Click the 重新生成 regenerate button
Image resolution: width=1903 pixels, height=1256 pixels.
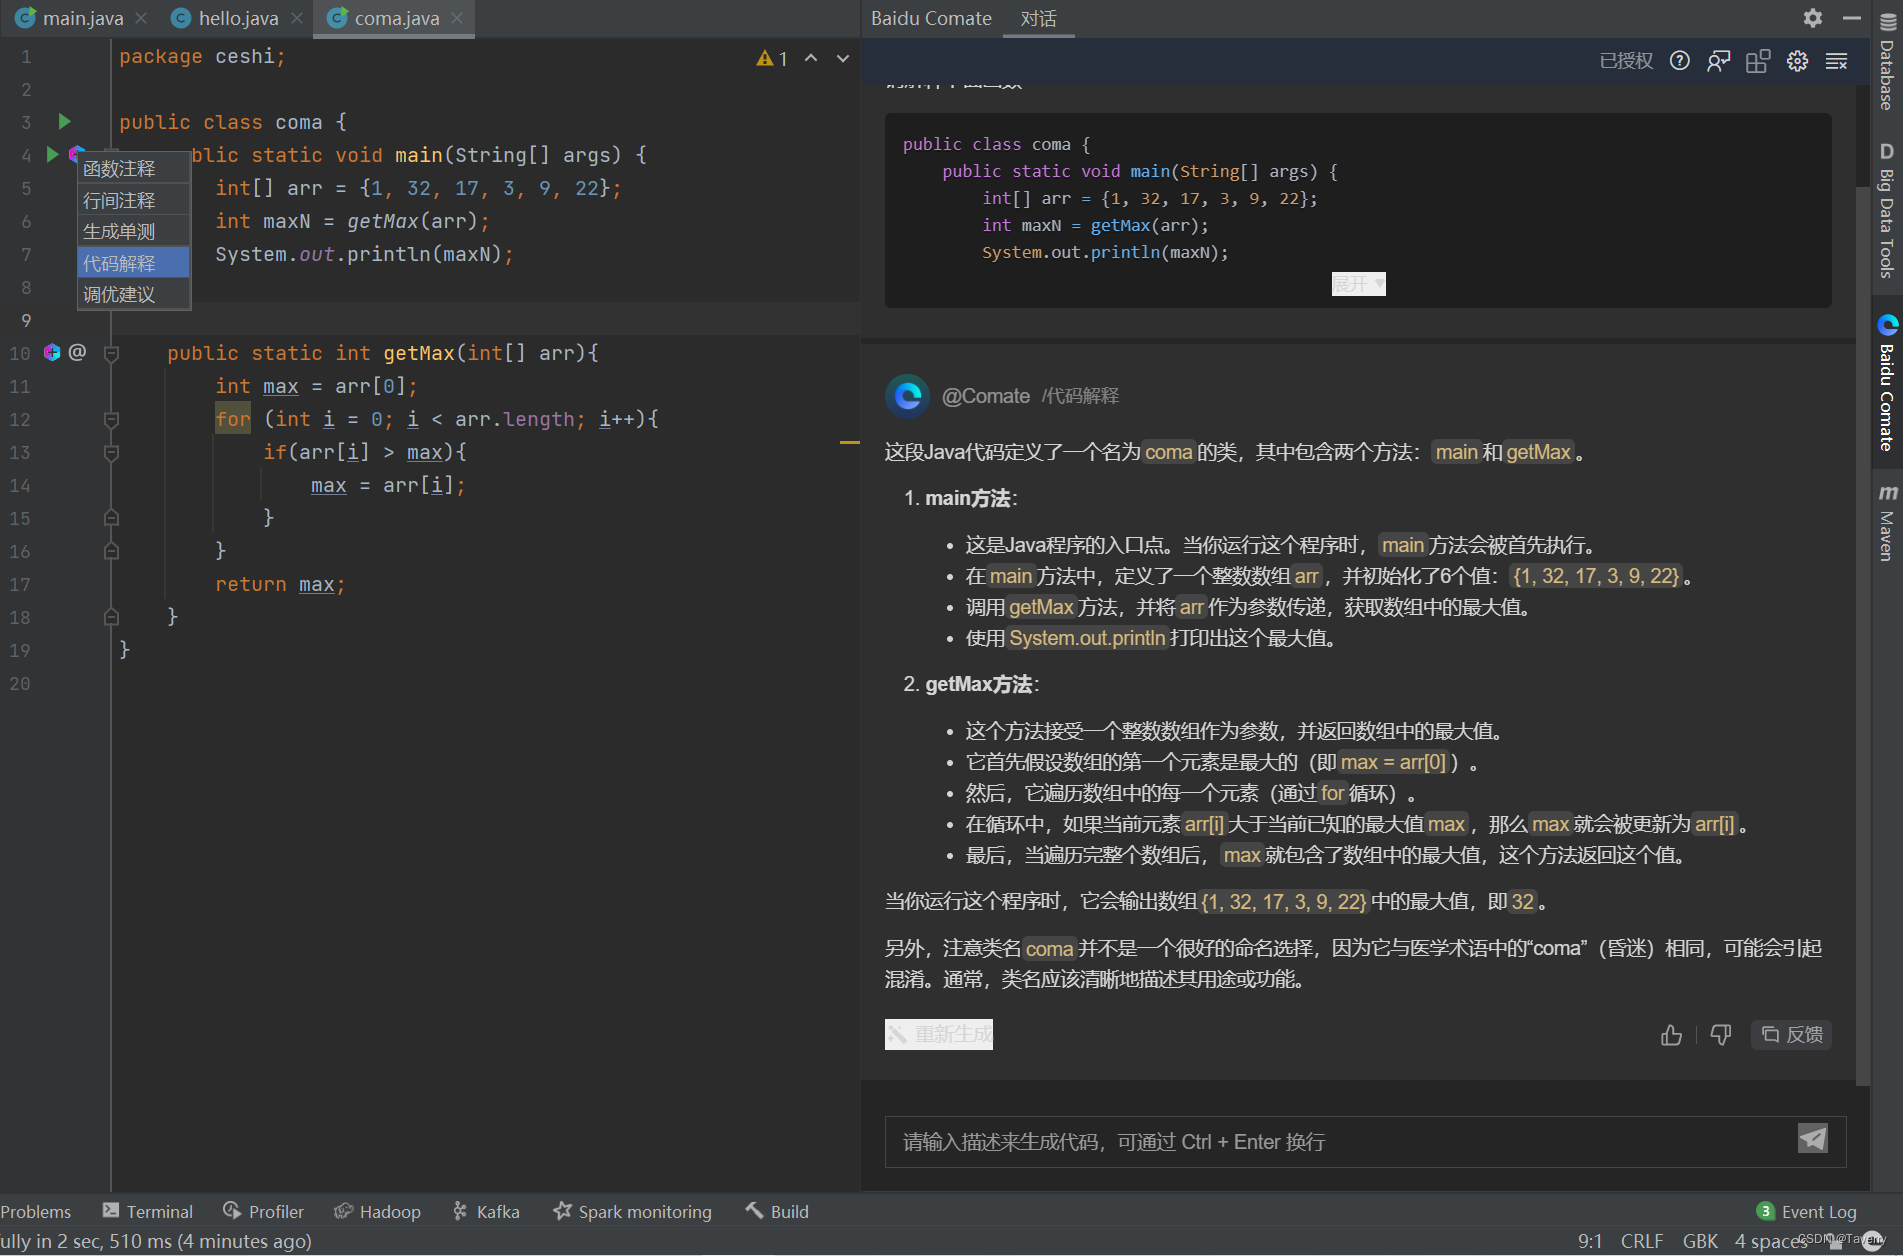tap(939, 1034)
